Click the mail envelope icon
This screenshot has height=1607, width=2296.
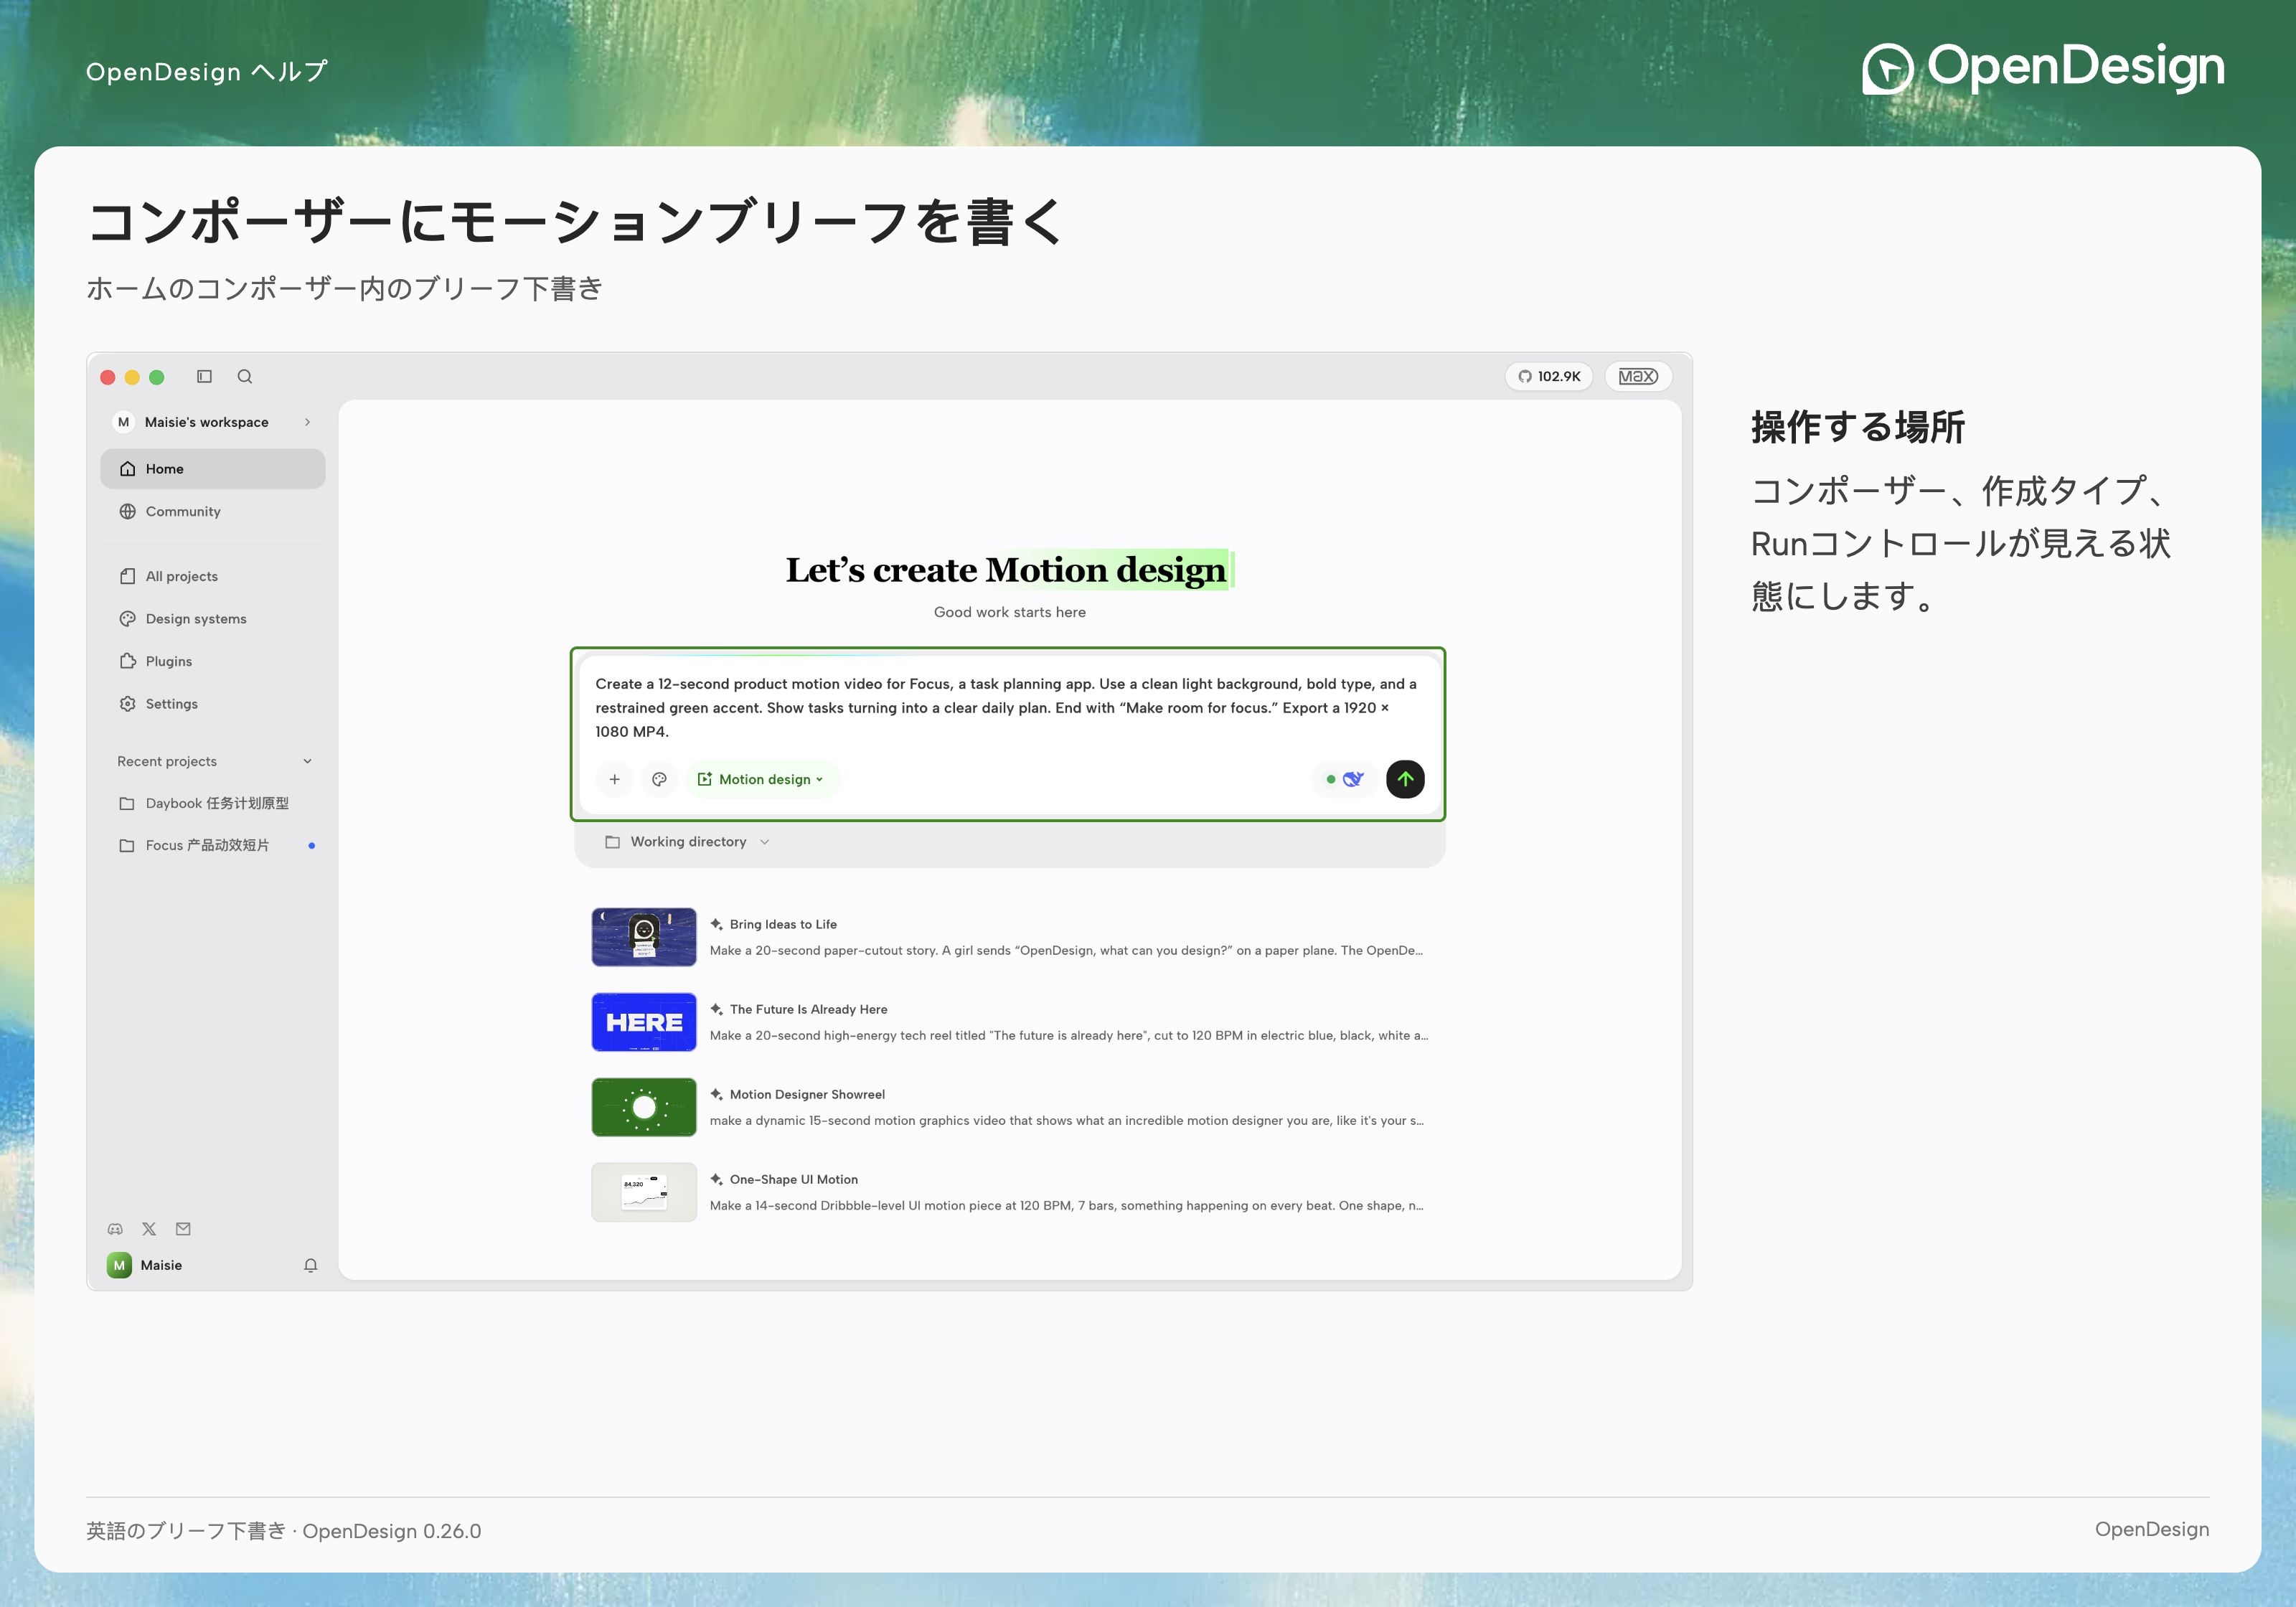(x=183, y=1229)
